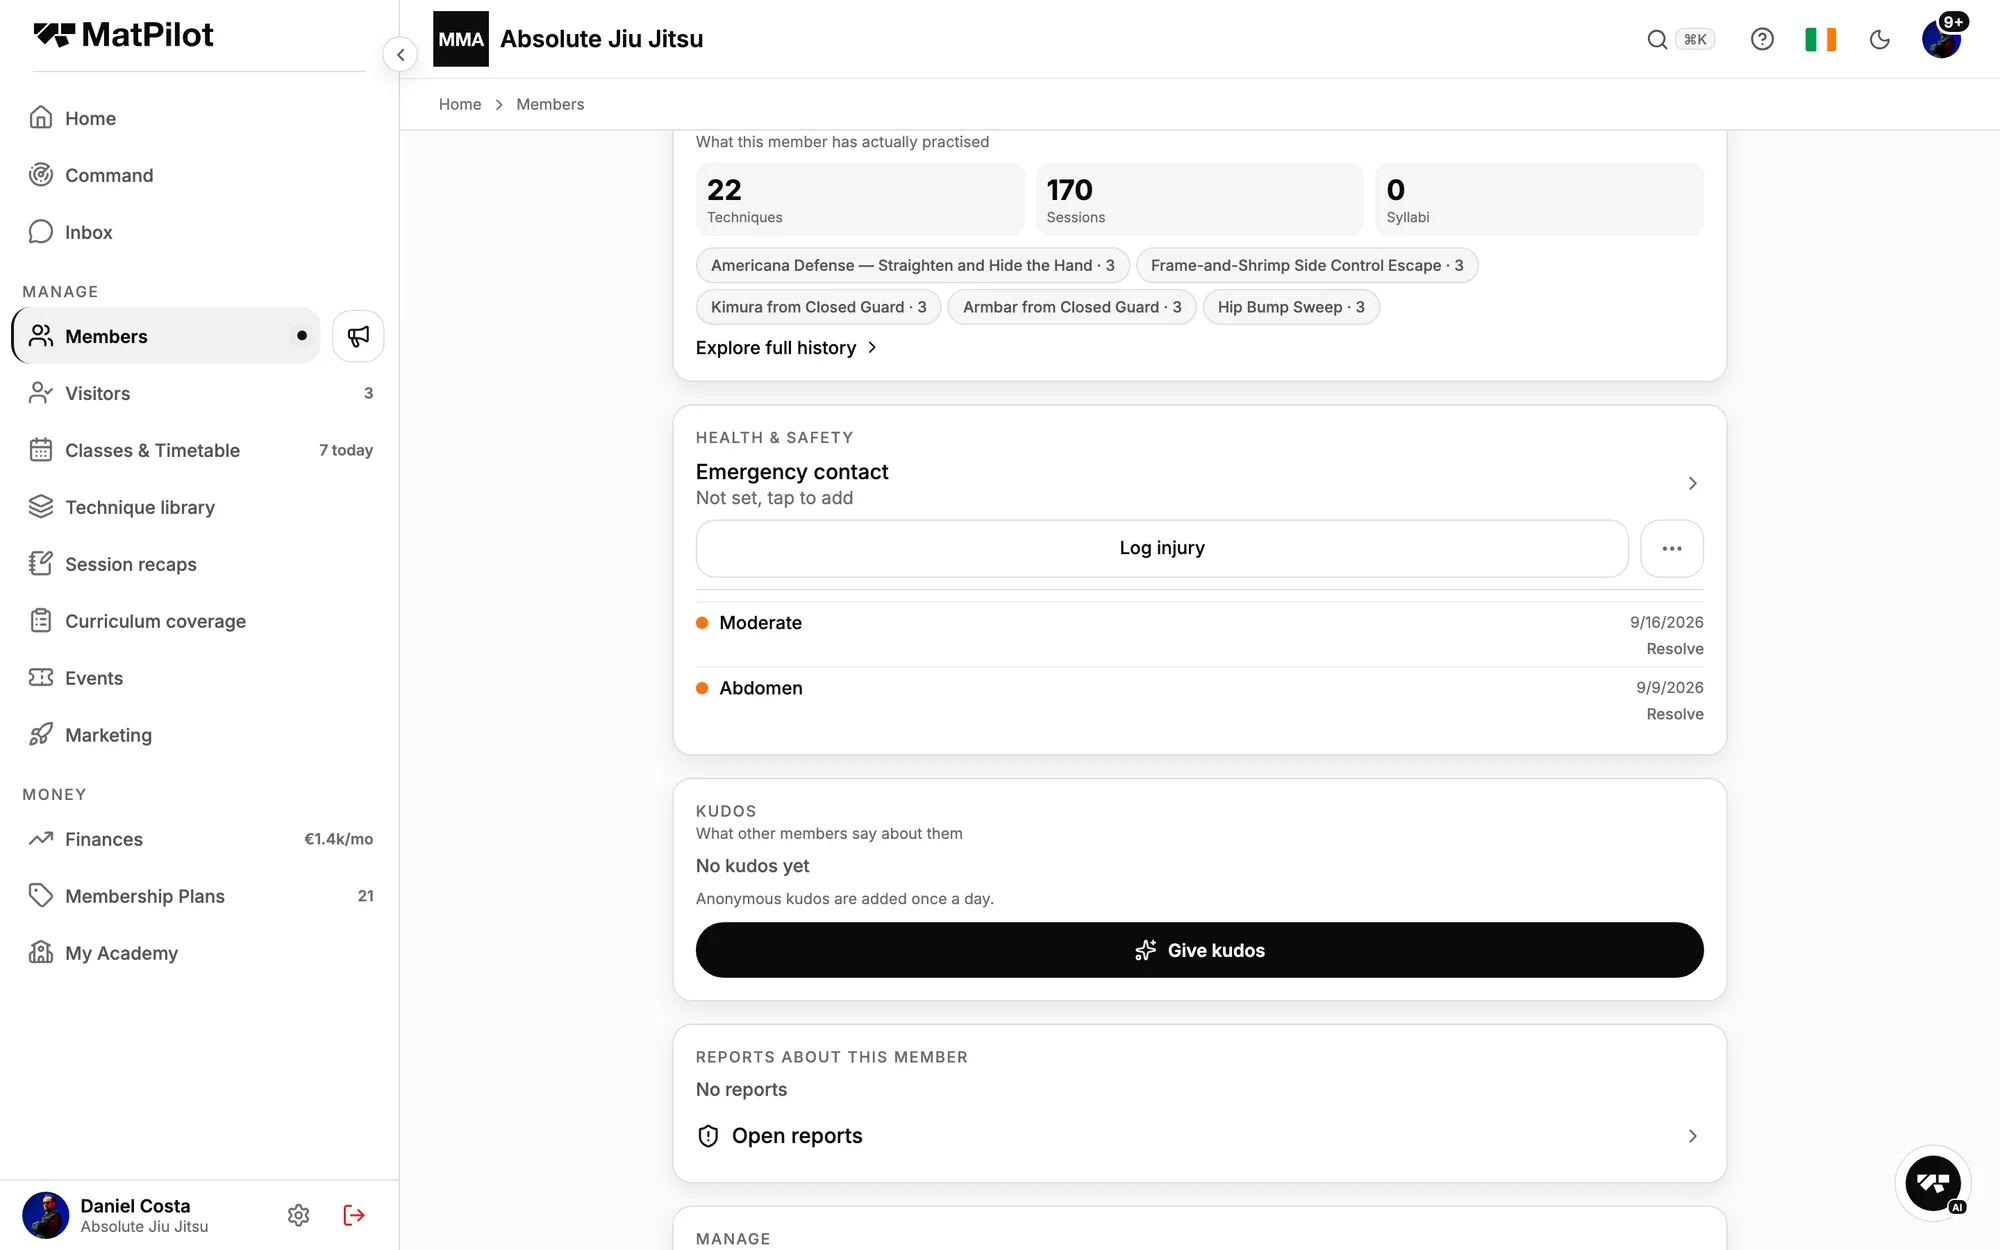
Task: Click the MatPilot logo
Action: point(123,35)
